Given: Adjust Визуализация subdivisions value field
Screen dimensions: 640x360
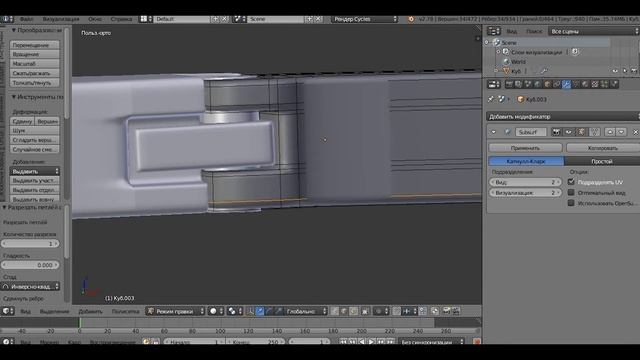Looking at the screenshot, I should click(525, 192).
